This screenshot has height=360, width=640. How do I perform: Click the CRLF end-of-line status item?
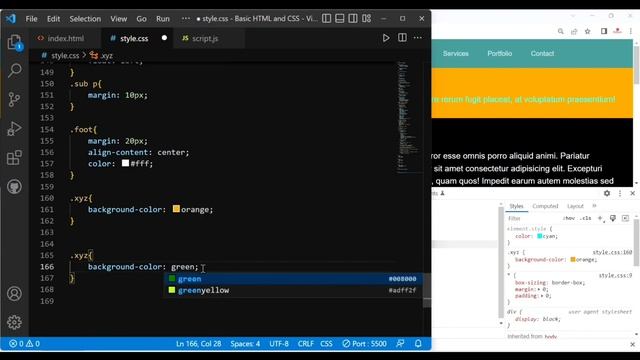pos(305,344)
